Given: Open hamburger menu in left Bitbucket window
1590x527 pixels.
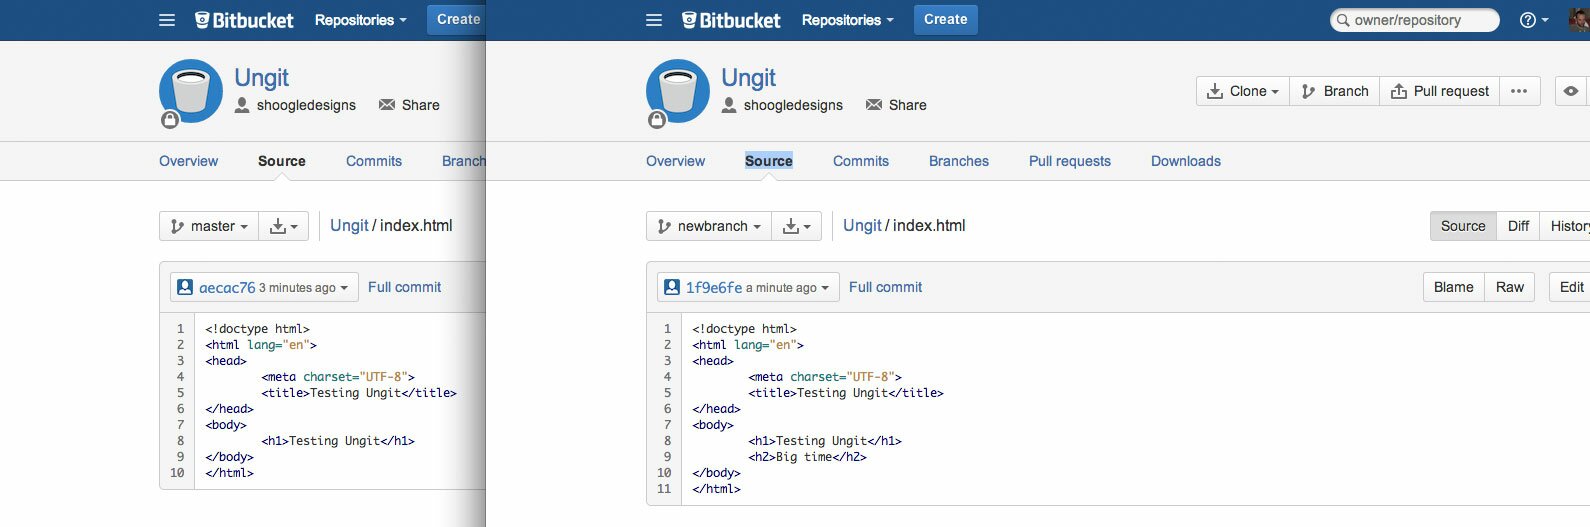Looking at the screenshot, I should tap(167, 20).
